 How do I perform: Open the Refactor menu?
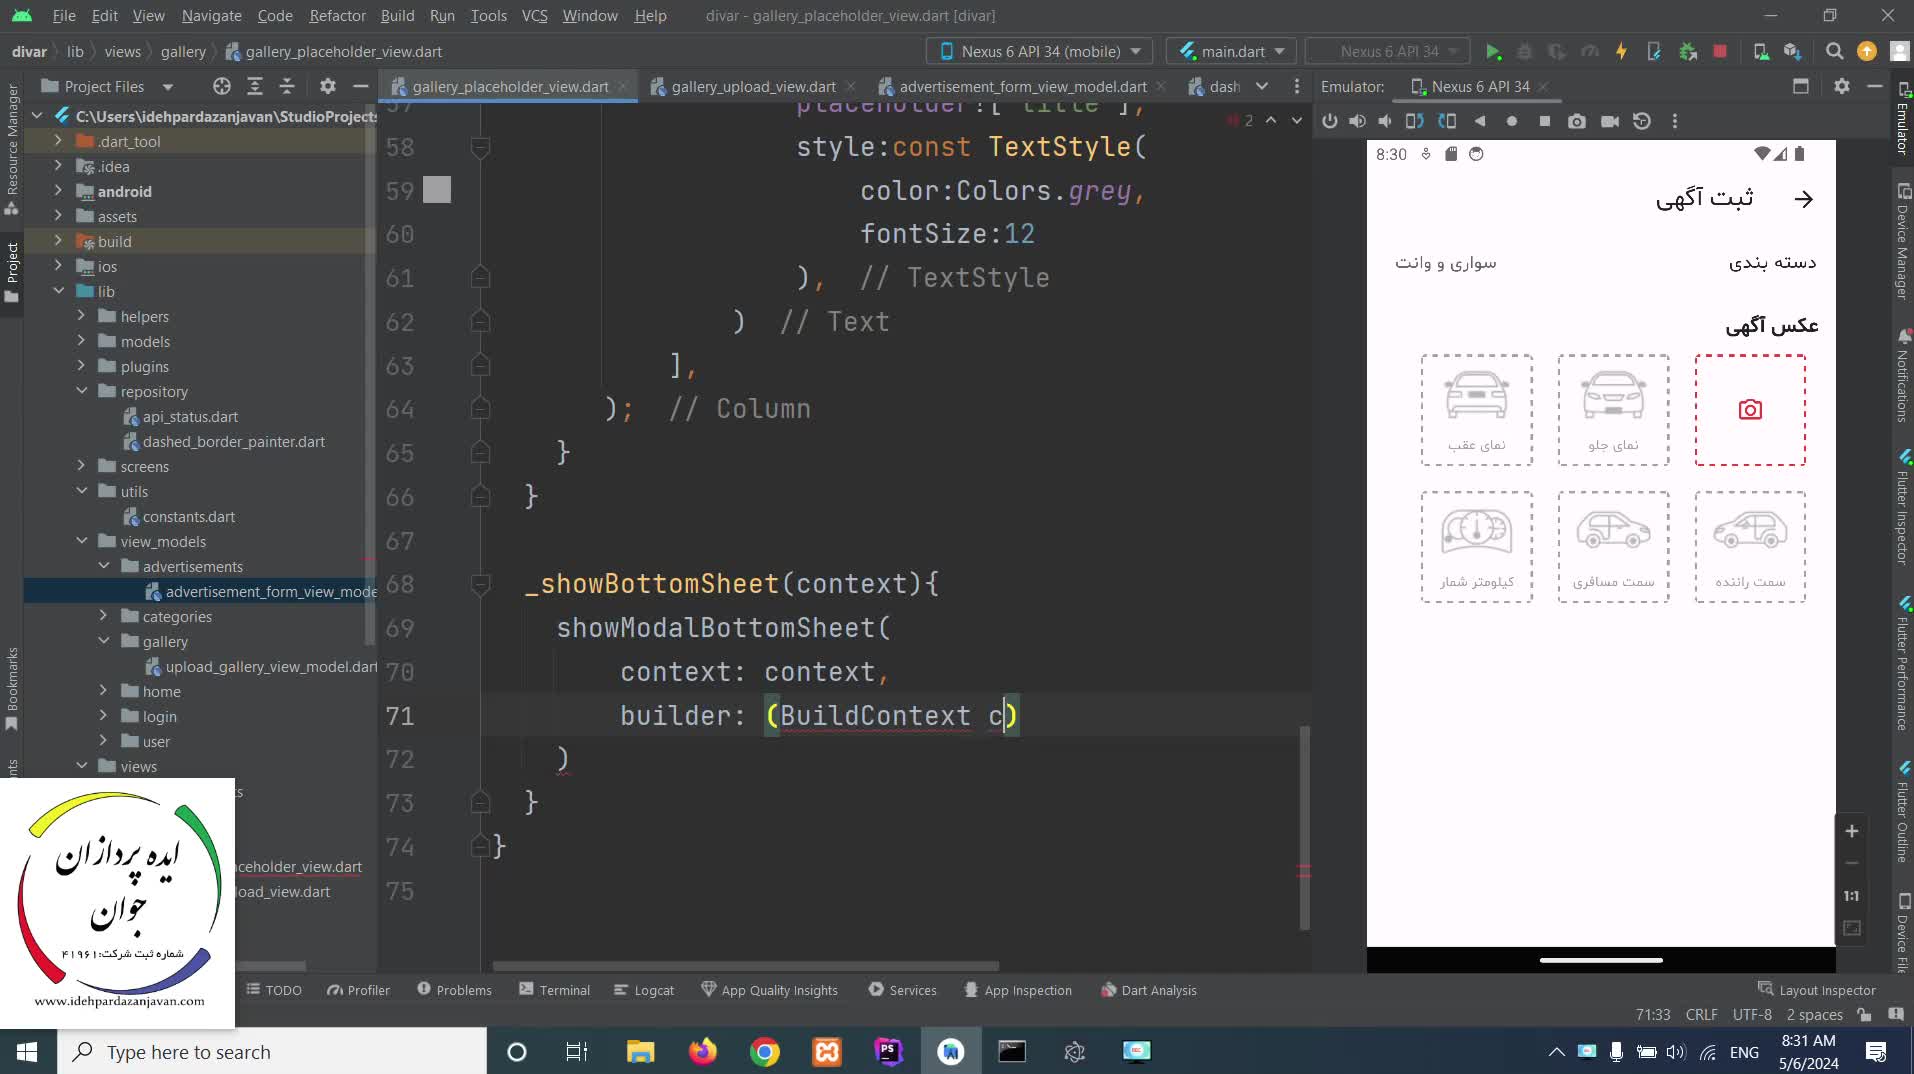(x=337, y=16)
